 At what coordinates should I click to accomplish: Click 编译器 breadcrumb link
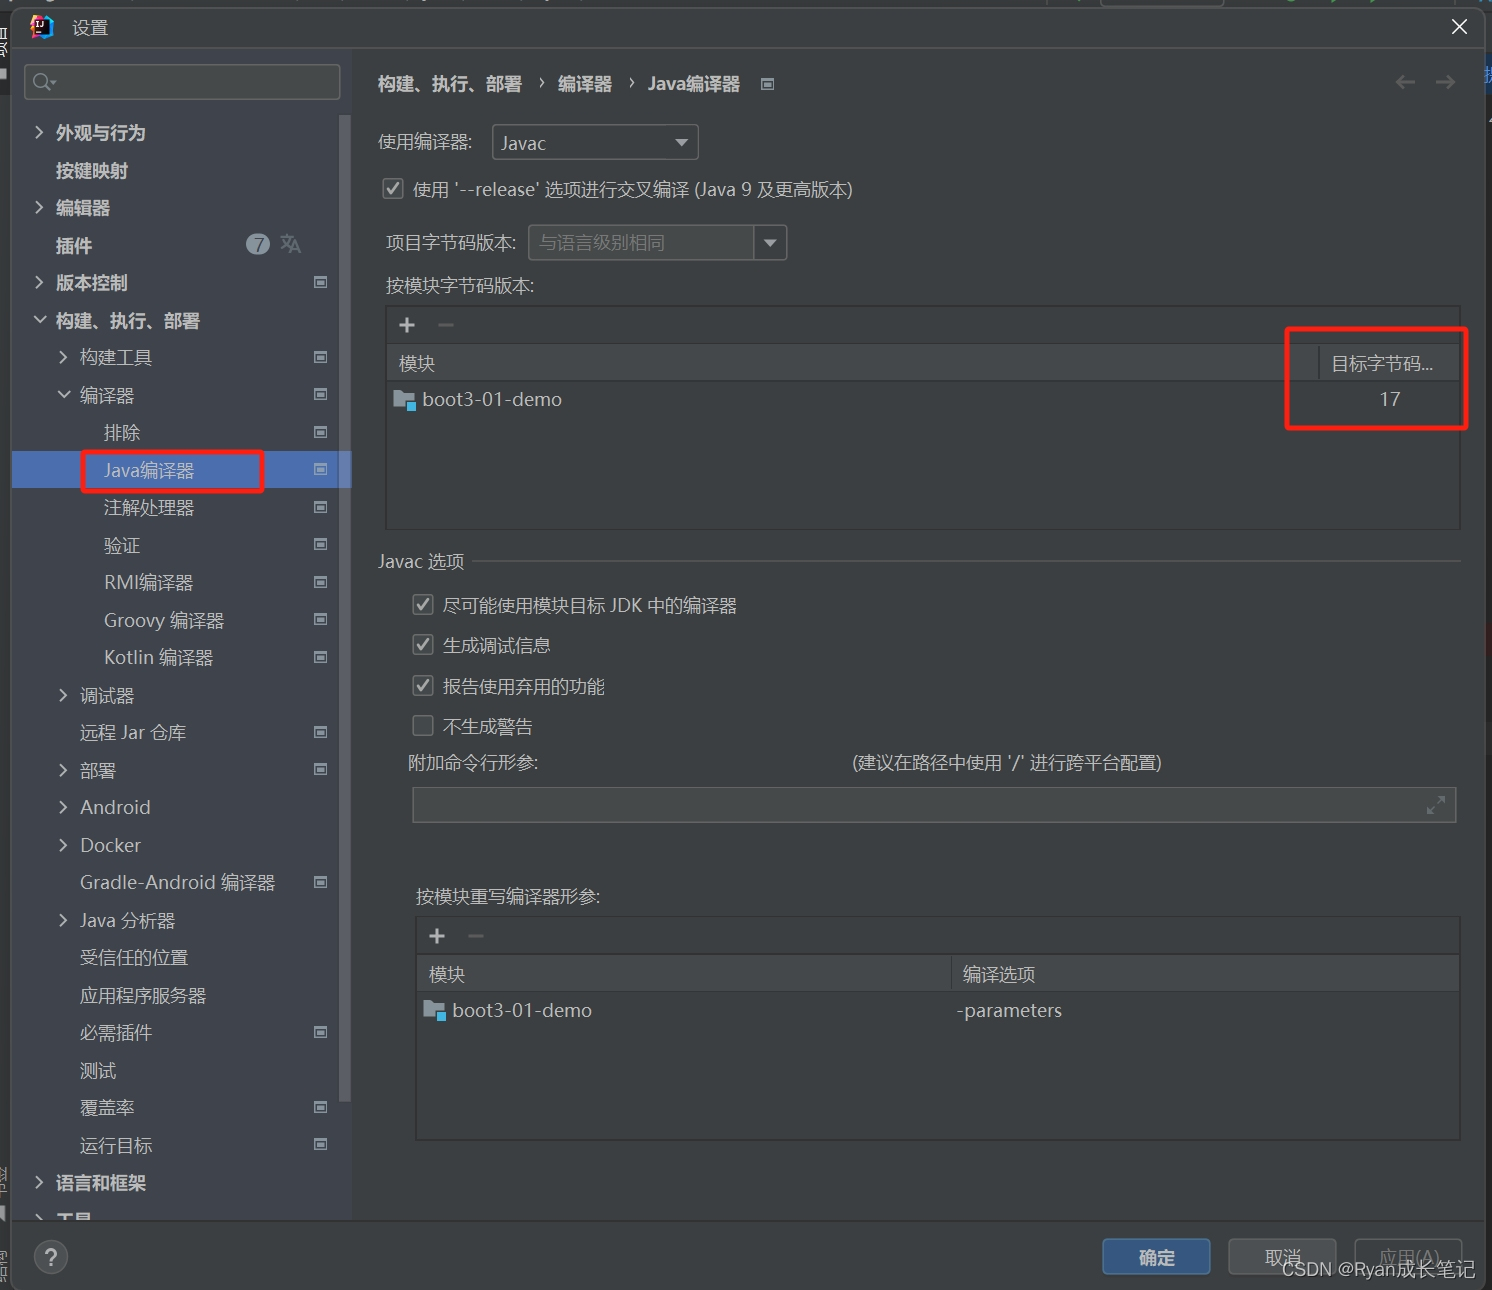(x=585, y=84)
